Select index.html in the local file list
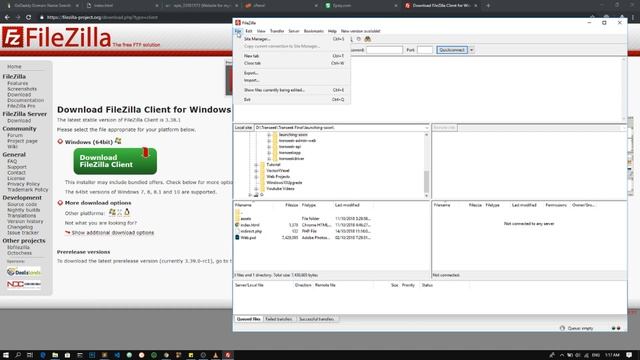640x360 pixels. [250, 225]
